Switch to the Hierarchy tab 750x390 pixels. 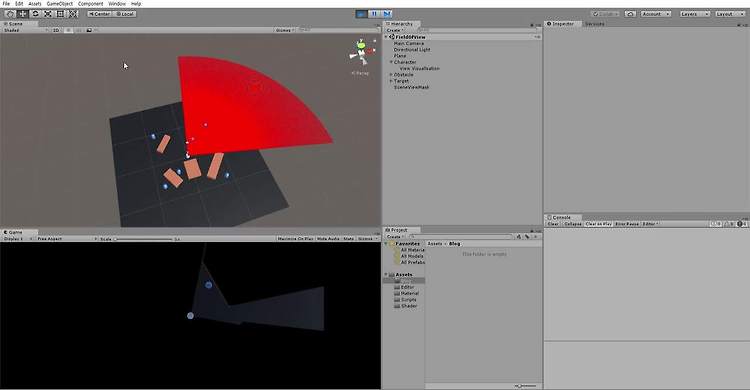click(x=401, y=23)
